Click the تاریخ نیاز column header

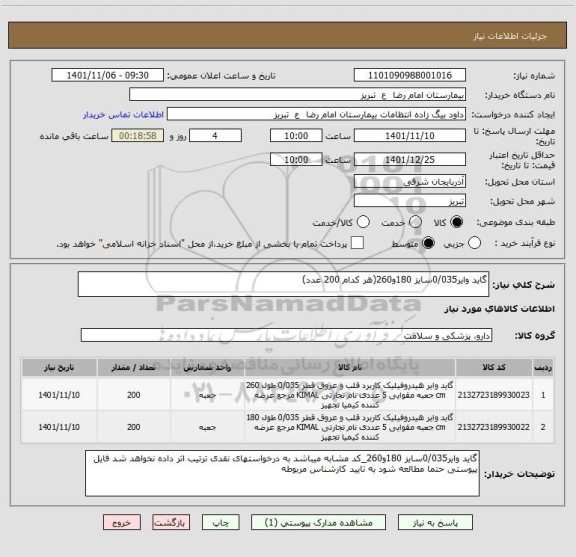(59, 367)
